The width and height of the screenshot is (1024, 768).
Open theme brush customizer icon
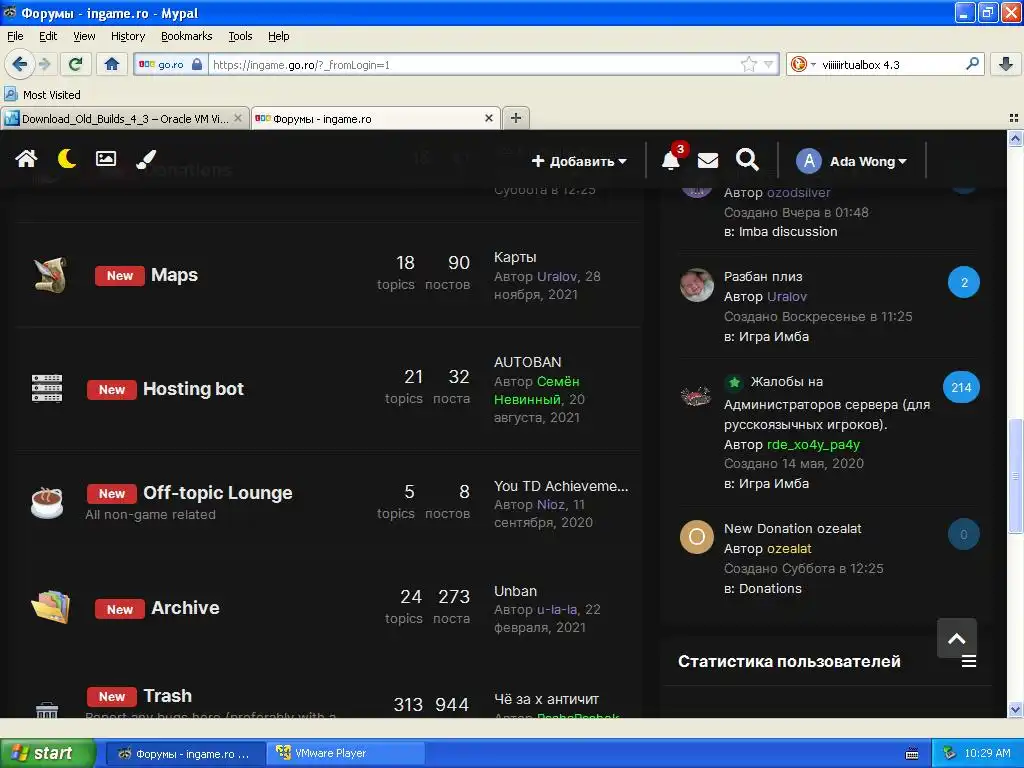pyautogui.click(x=146, y=159)
